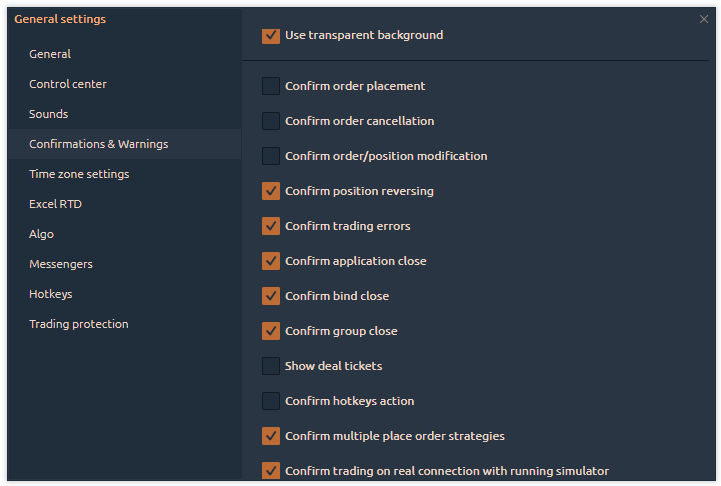Enable Confirm order cancellation checkbox
Screen dimensions: 721x486
pyautogui.click(x=271, y=121)
